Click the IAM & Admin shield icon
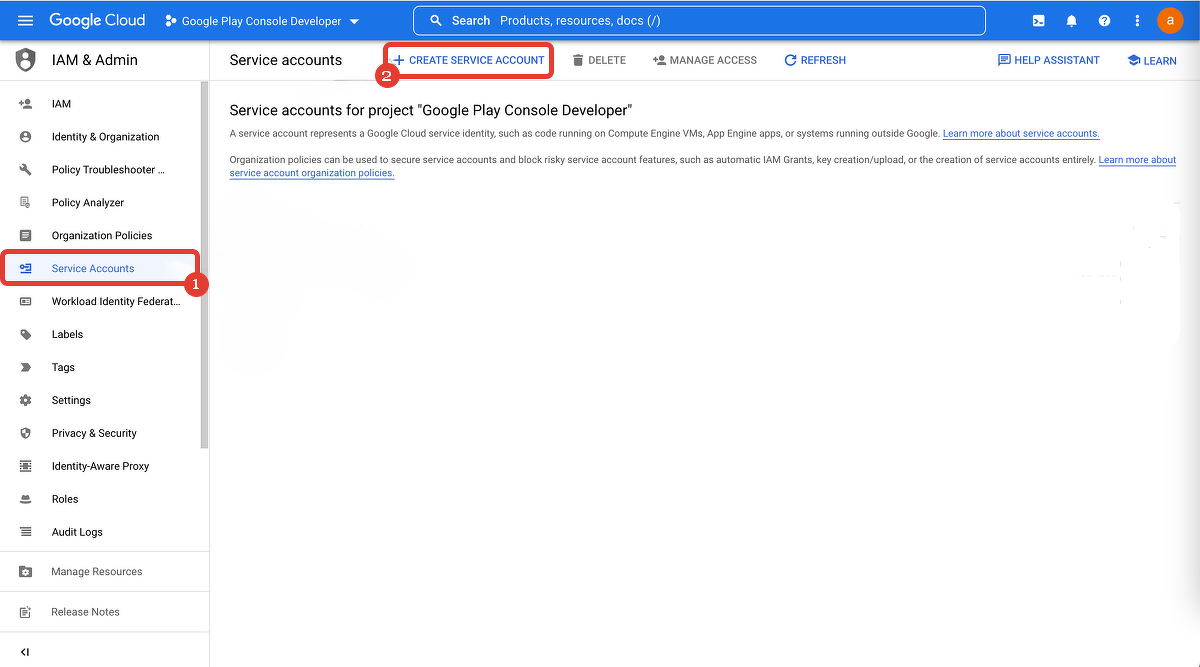Screen dimensions: 1200x667 pyautogui.click(x=26, y=60)
